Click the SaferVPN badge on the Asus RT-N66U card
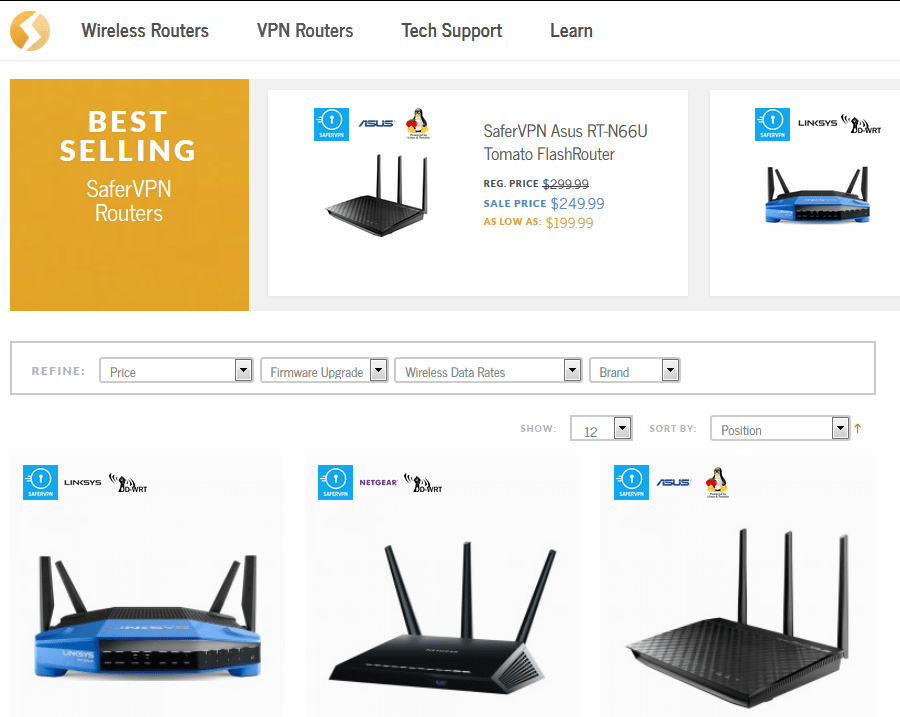This screenshot has height=717, width=900. pos(331,124)
